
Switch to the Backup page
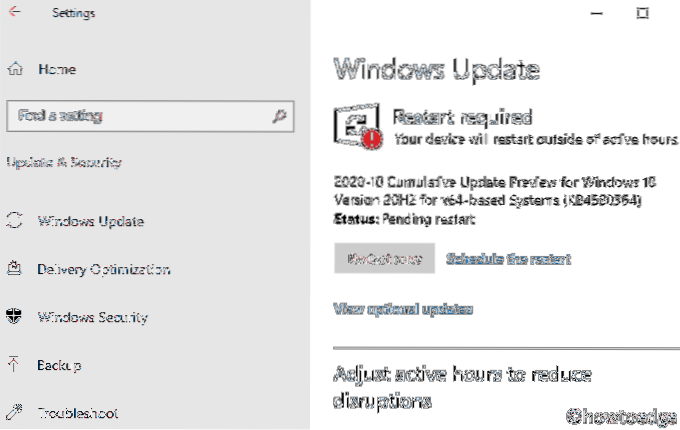click(59, 364)
